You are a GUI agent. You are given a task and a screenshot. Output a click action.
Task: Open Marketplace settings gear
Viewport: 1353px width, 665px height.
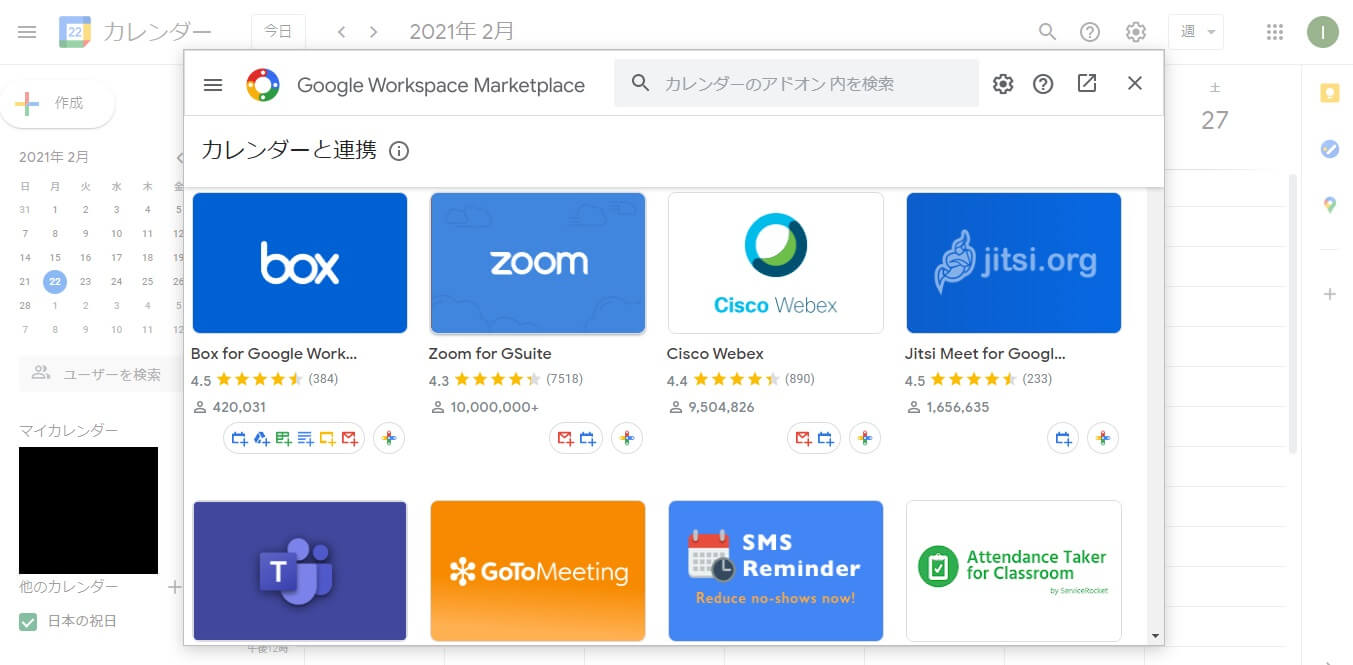(x=1003, y=84)
